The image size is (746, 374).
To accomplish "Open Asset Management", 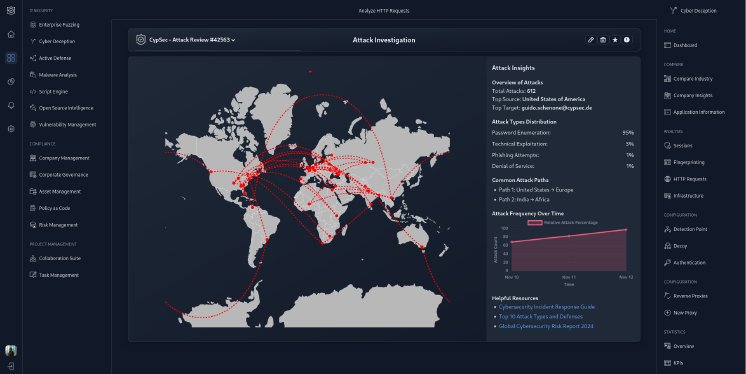I will tap(55, 191).
